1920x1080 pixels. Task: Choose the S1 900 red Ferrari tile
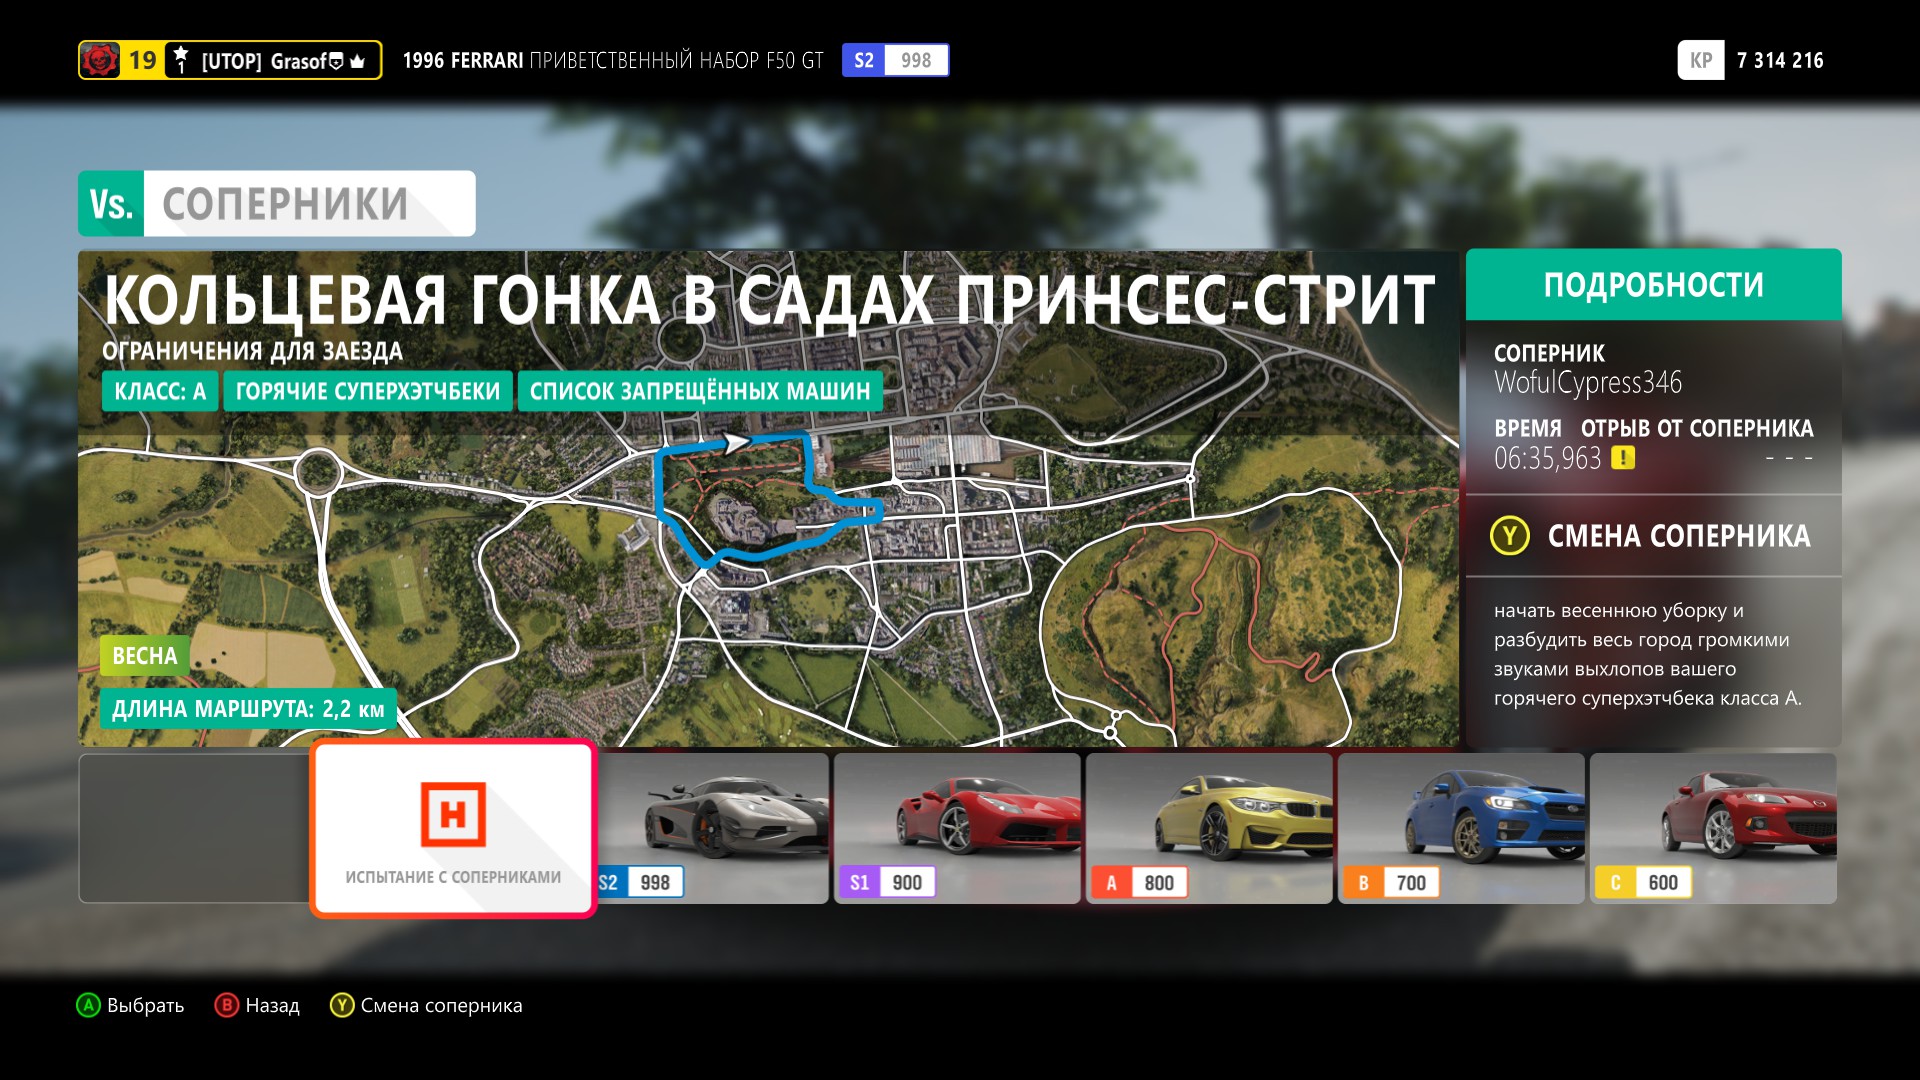[x=957, y=828]
